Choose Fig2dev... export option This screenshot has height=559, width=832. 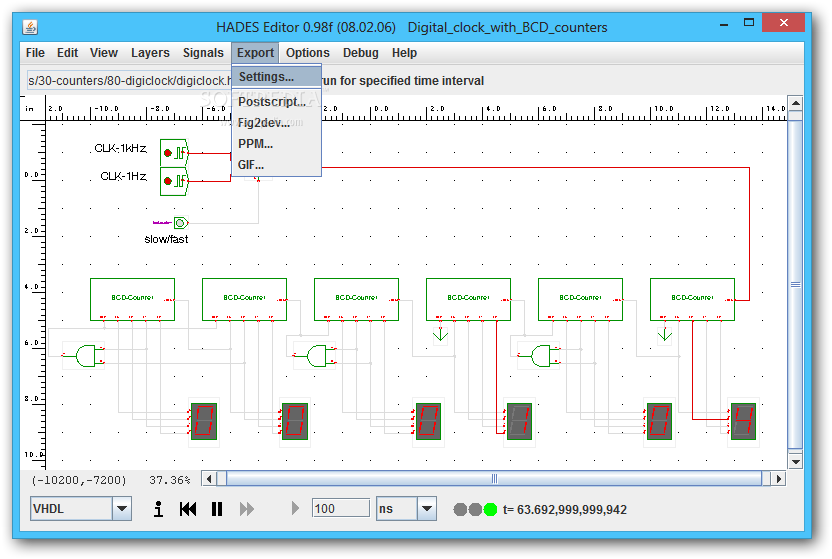point(276,123)
